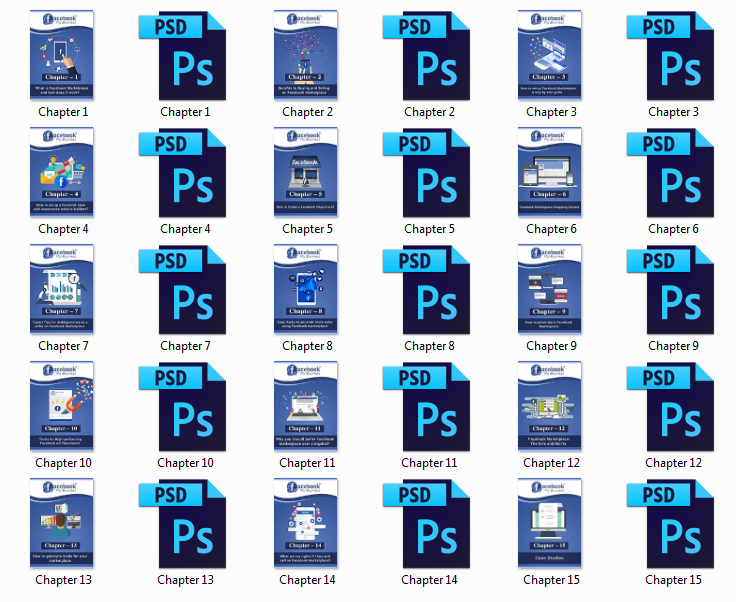Click the 'Chapter 14' label under the cover image
The width and height of the screenshot is (736, 602).
click(307, 580)
